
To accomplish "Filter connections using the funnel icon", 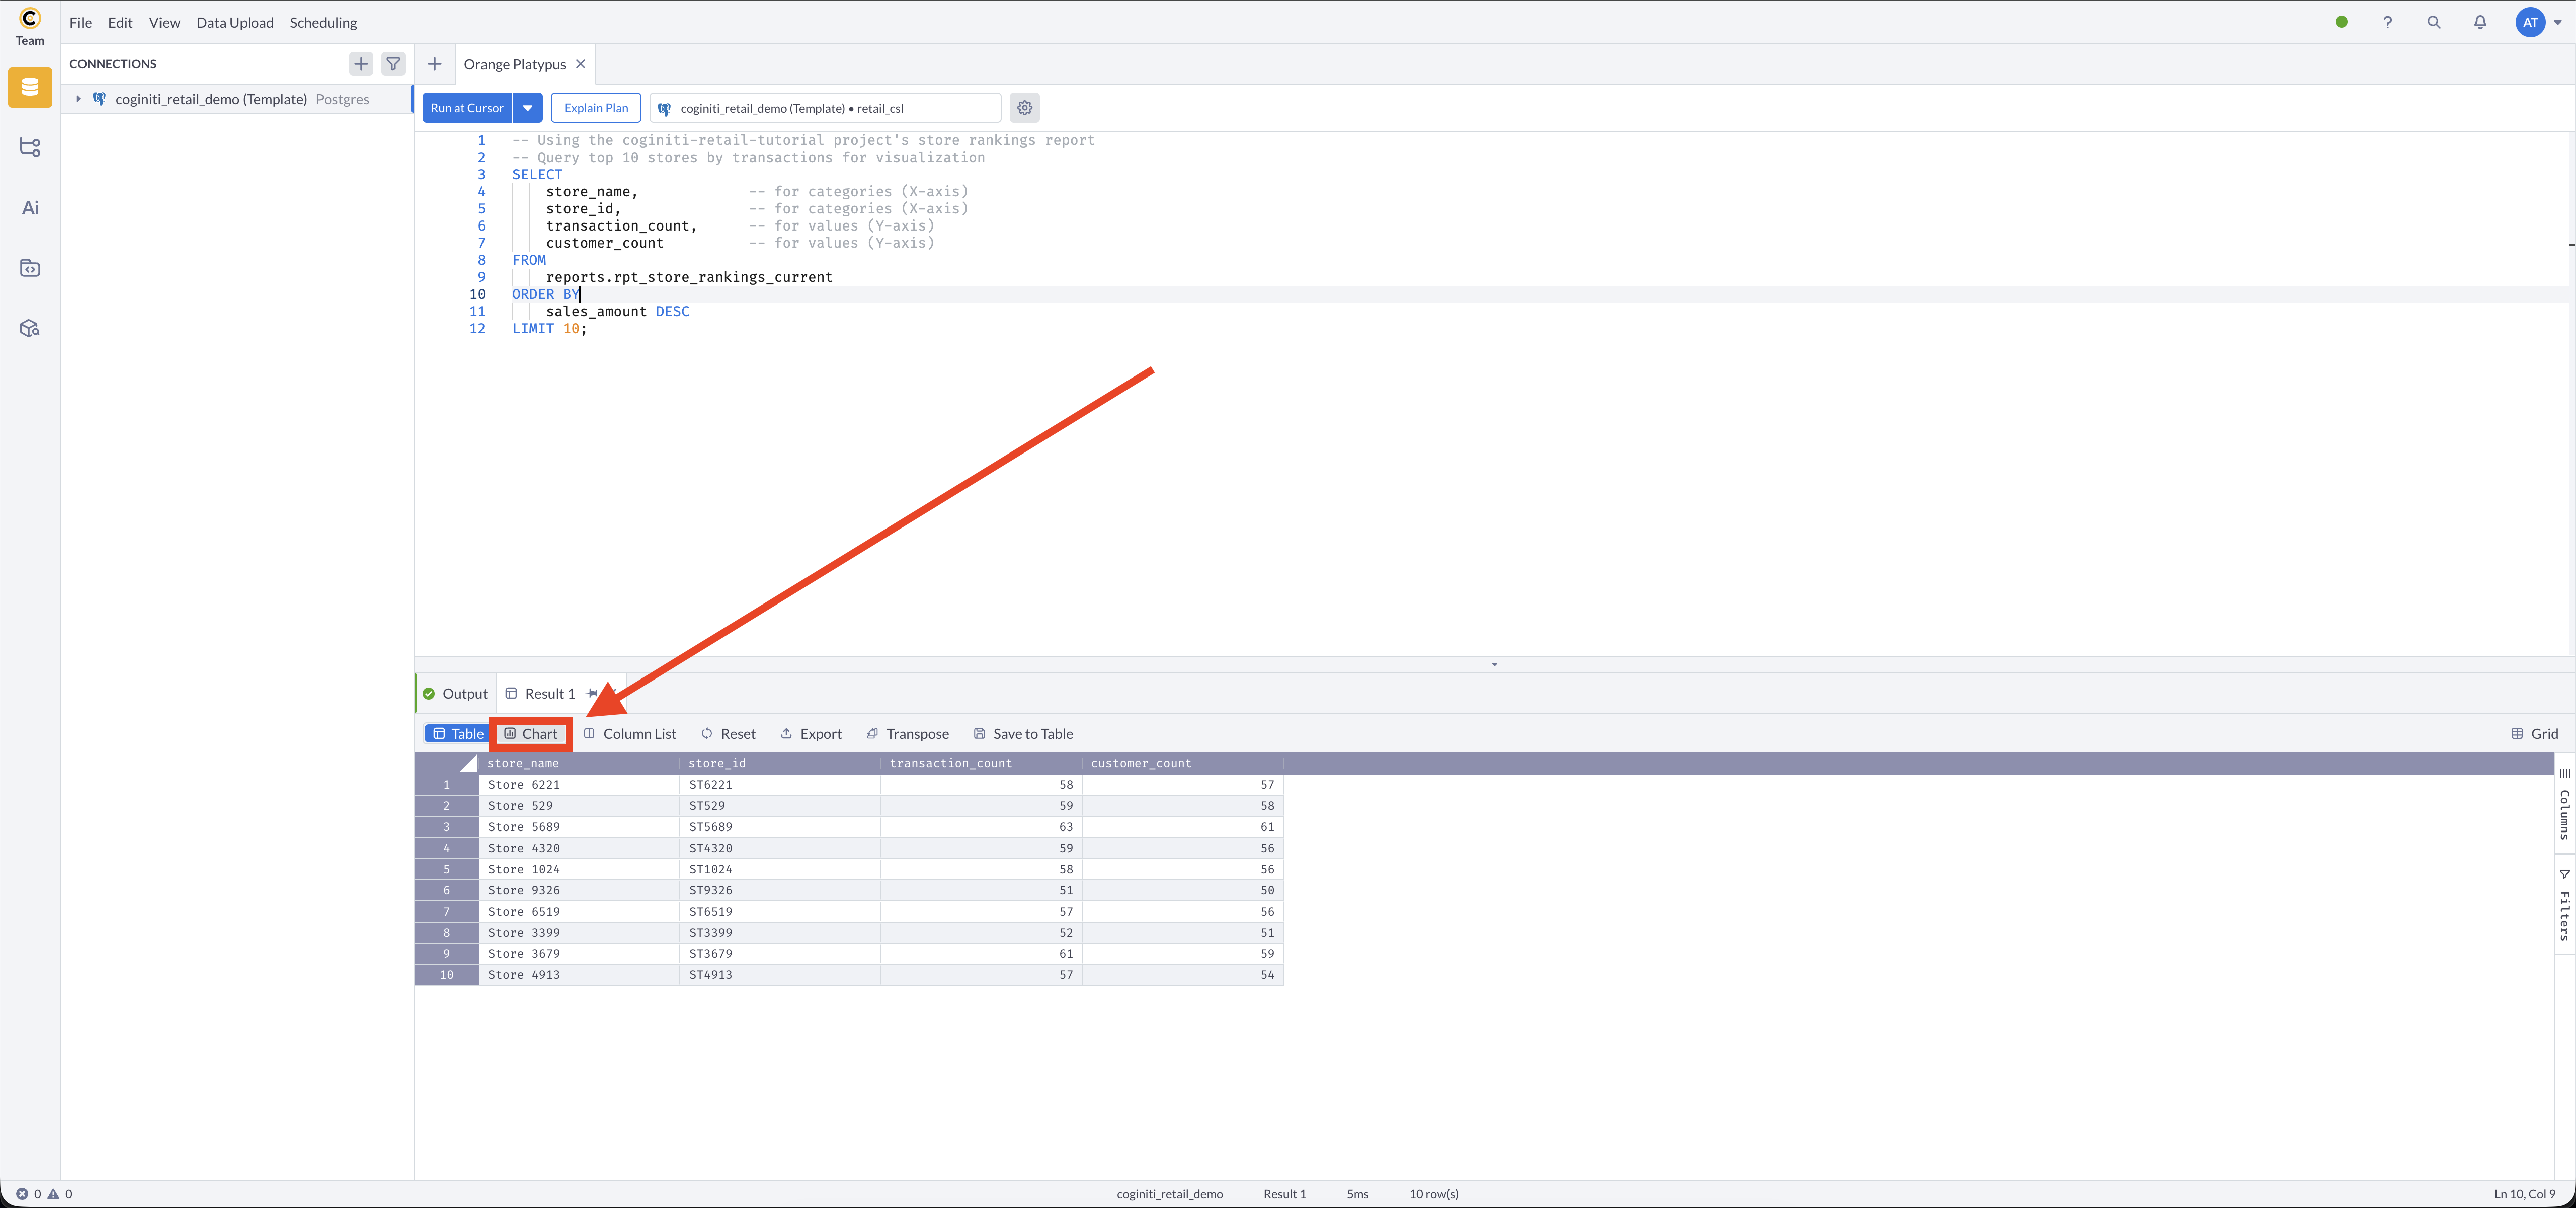I will 394,64.
